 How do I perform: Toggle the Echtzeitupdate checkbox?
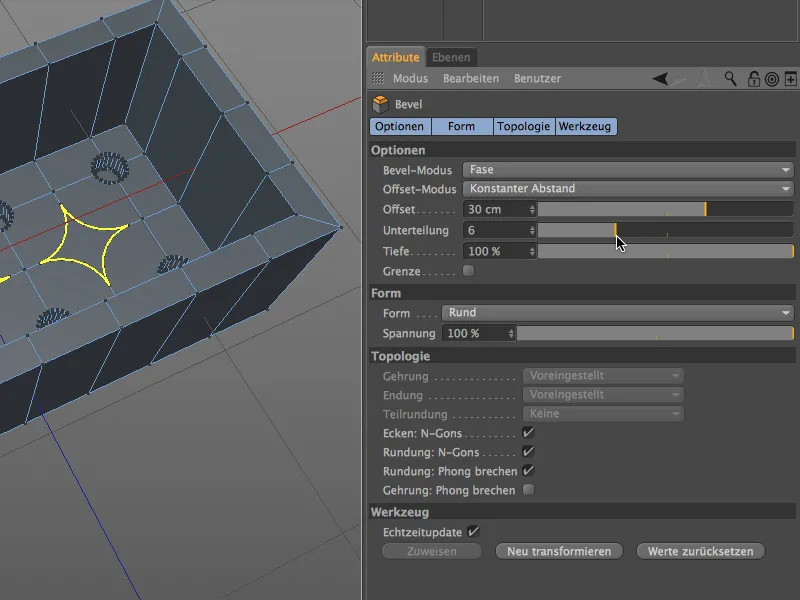pyautogui.click(x=473, y=532)
